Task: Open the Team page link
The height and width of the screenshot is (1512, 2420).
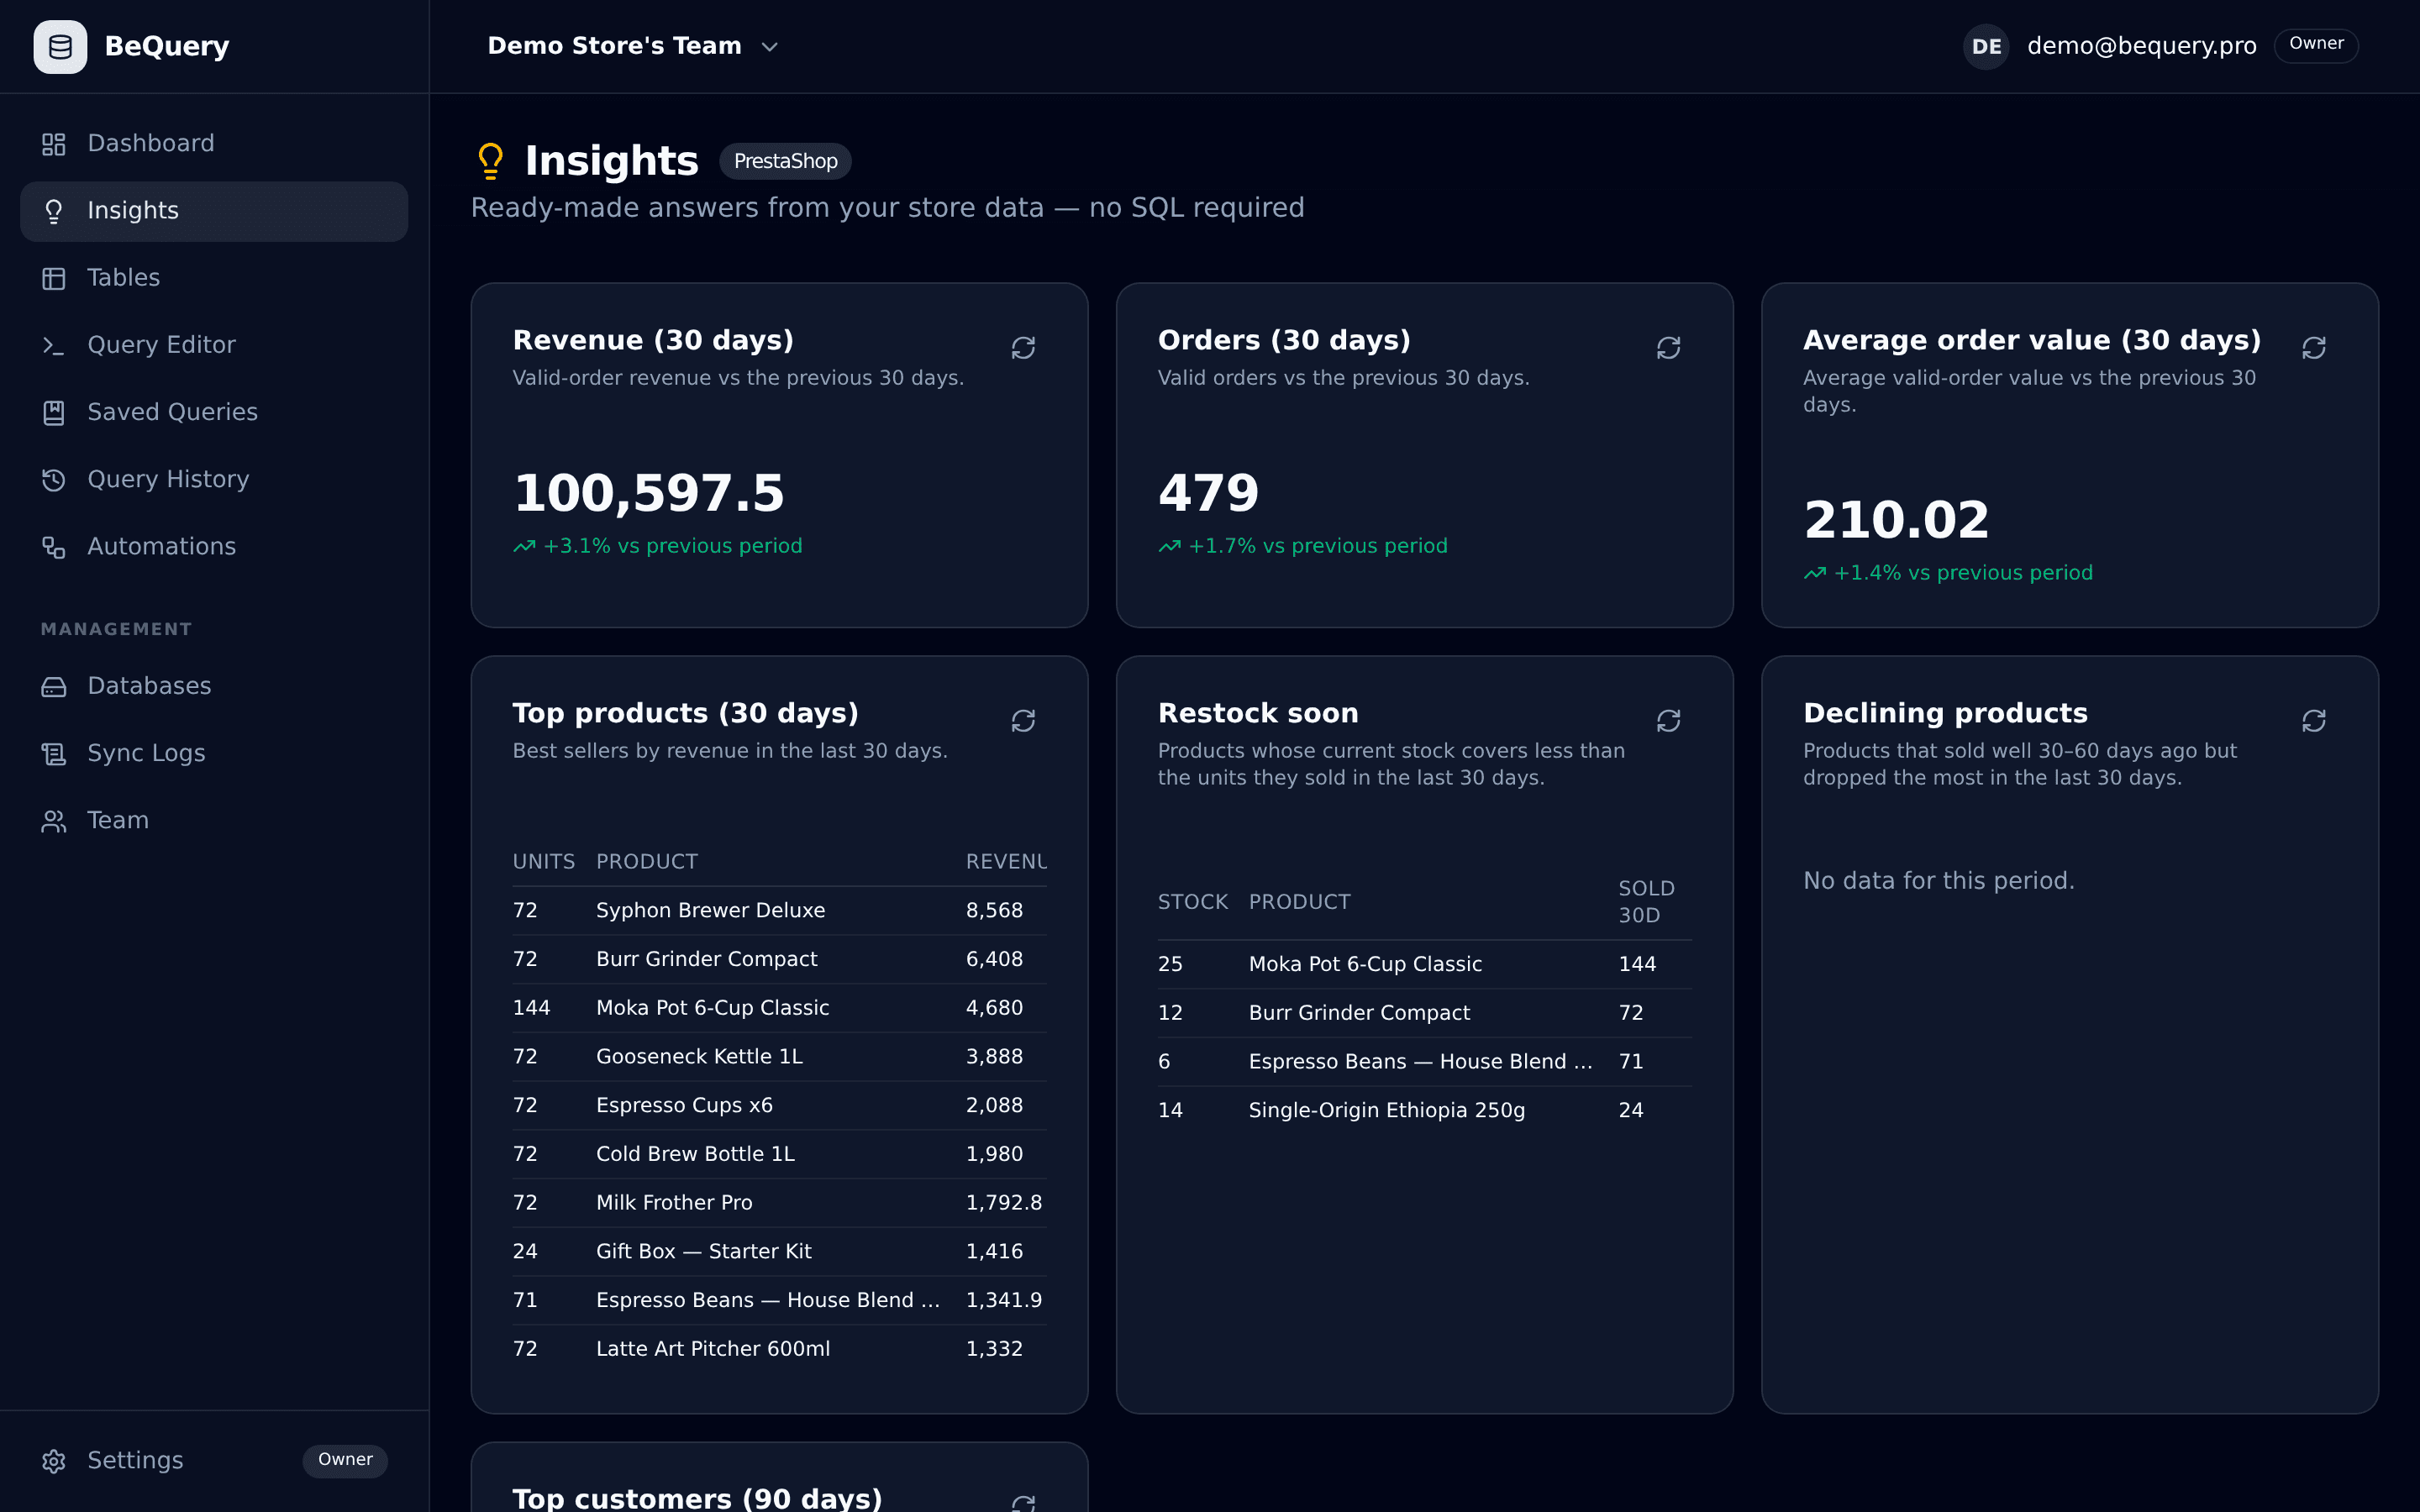Action: 214,820
